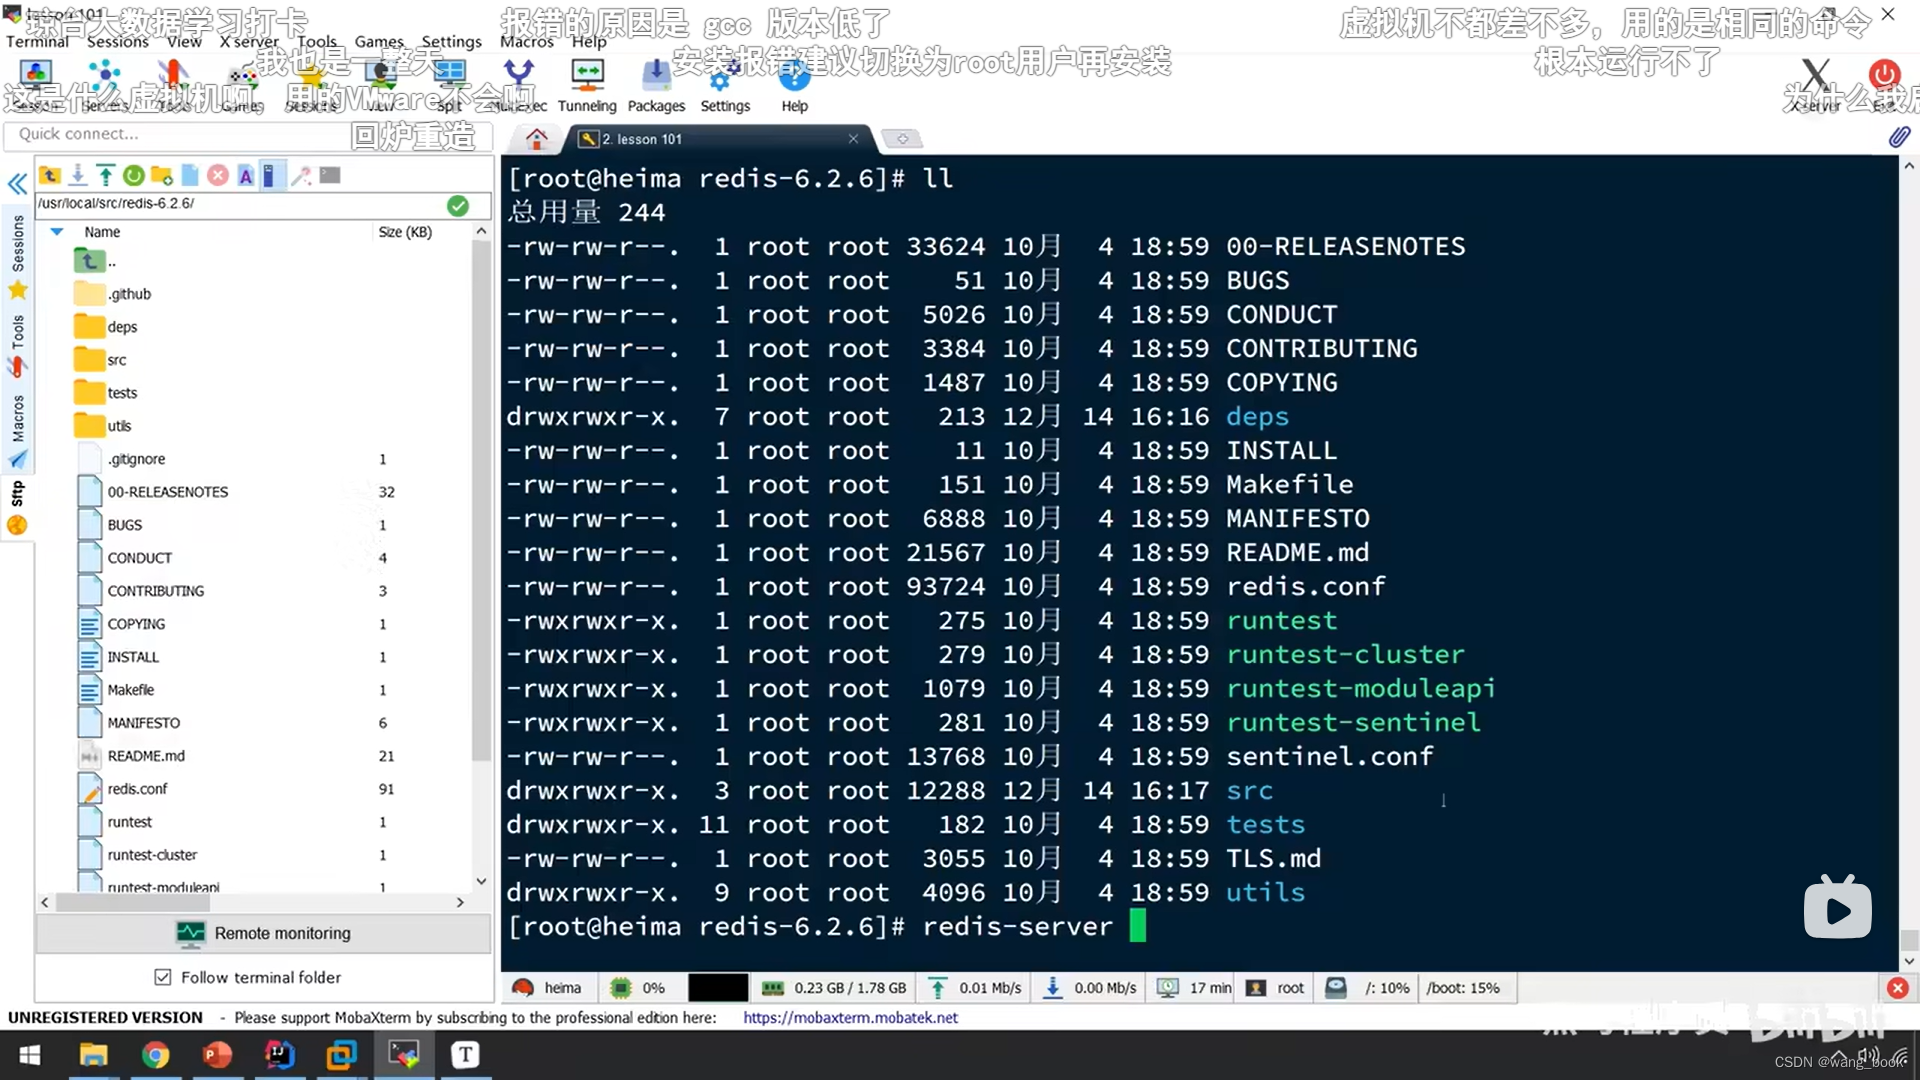
Task: Click the Remote monitoring button
Action: click(264, 933)
